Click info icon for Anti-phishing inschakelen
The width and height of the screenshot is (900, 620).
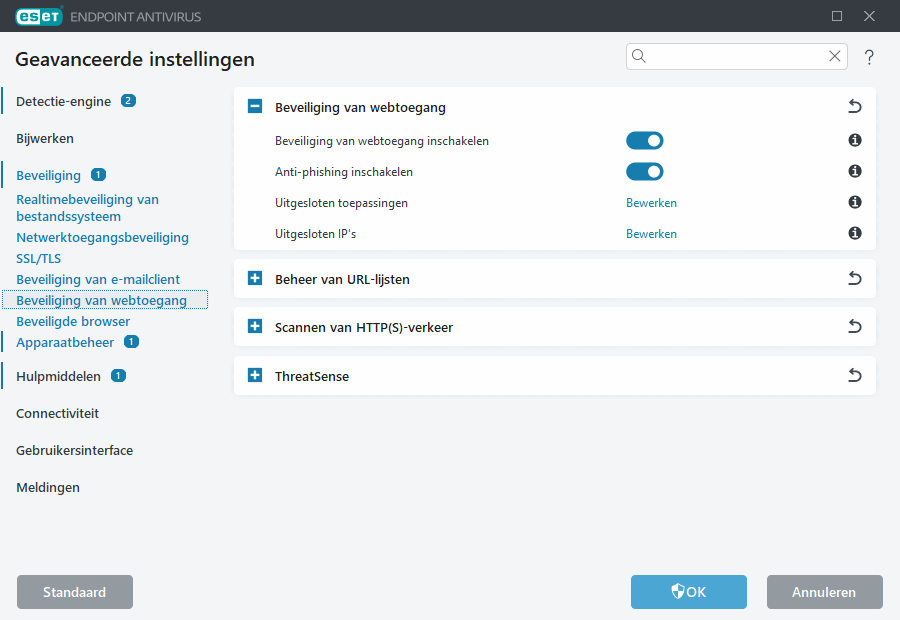point(855,172)
